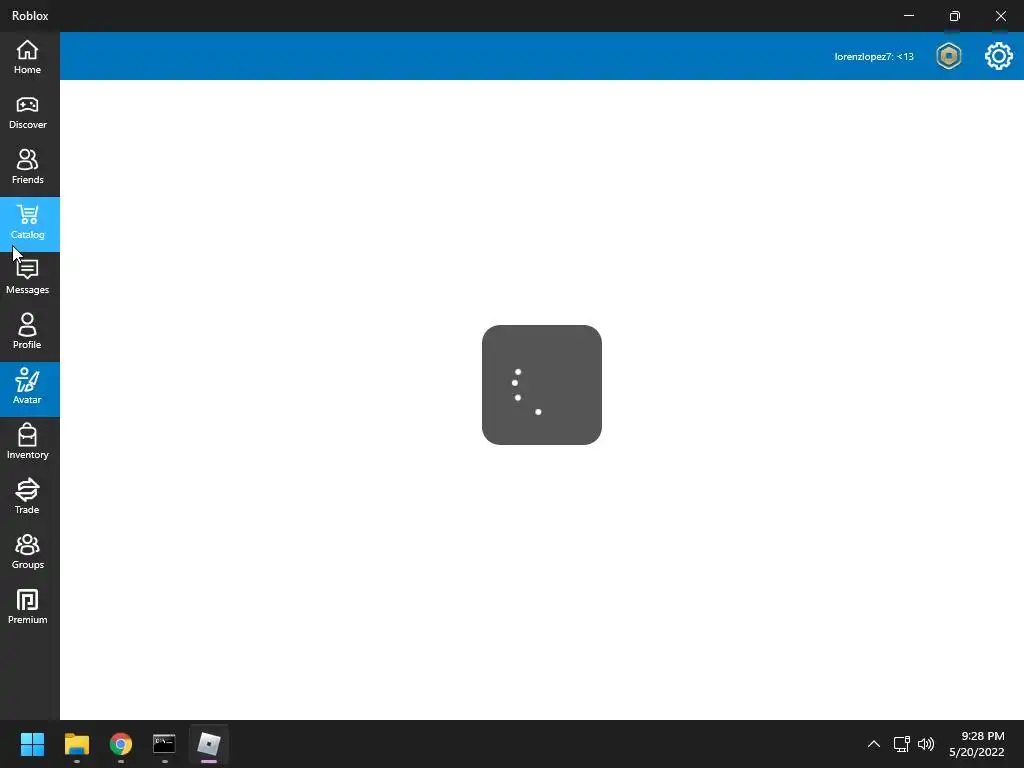Open the Discover section
The height and width of the screenshot is (768, 1024).
point(27,113)
